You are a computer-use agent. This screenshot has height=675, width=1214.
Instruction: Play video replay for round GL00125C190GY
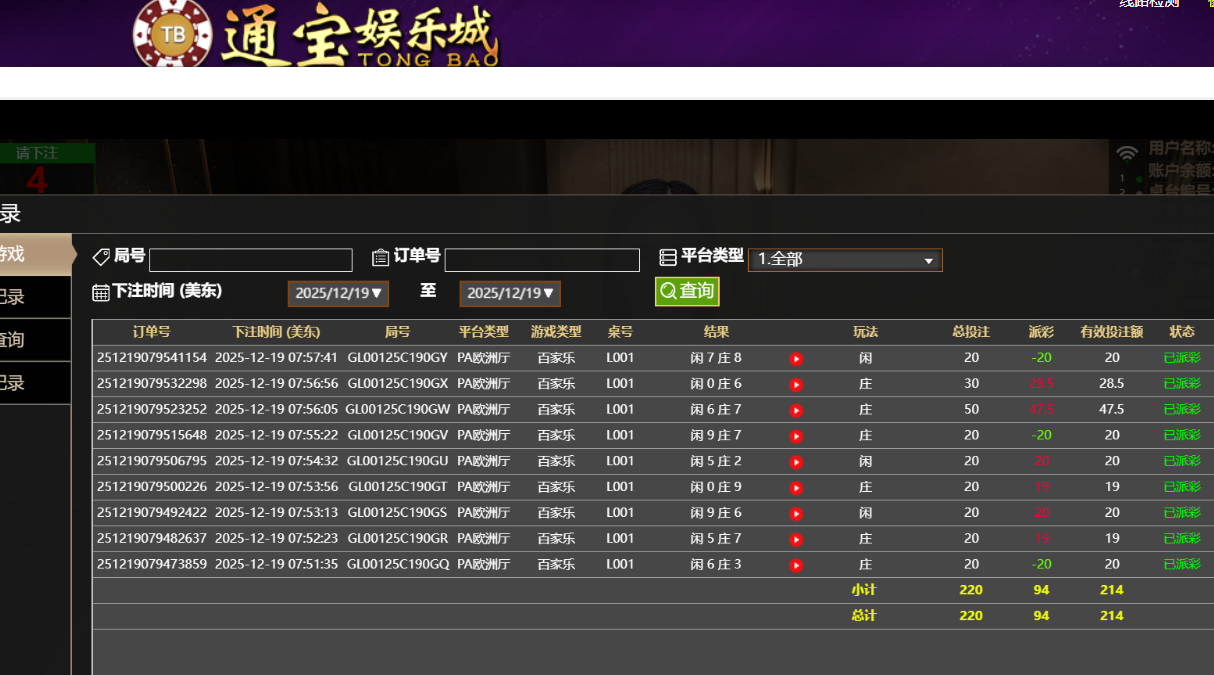pos(796,359)
